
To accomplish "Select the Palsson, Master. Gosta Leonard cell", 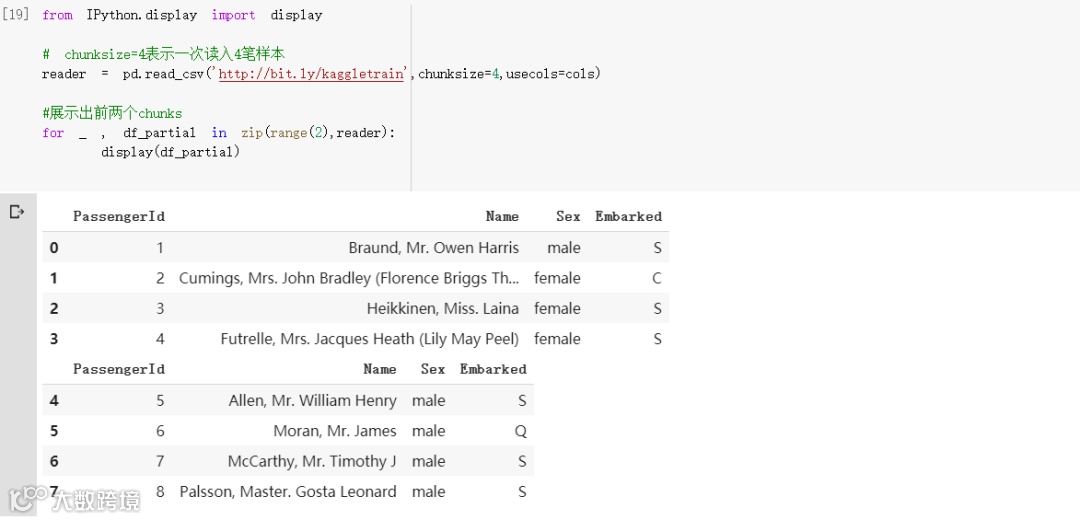I will (288, 492).
